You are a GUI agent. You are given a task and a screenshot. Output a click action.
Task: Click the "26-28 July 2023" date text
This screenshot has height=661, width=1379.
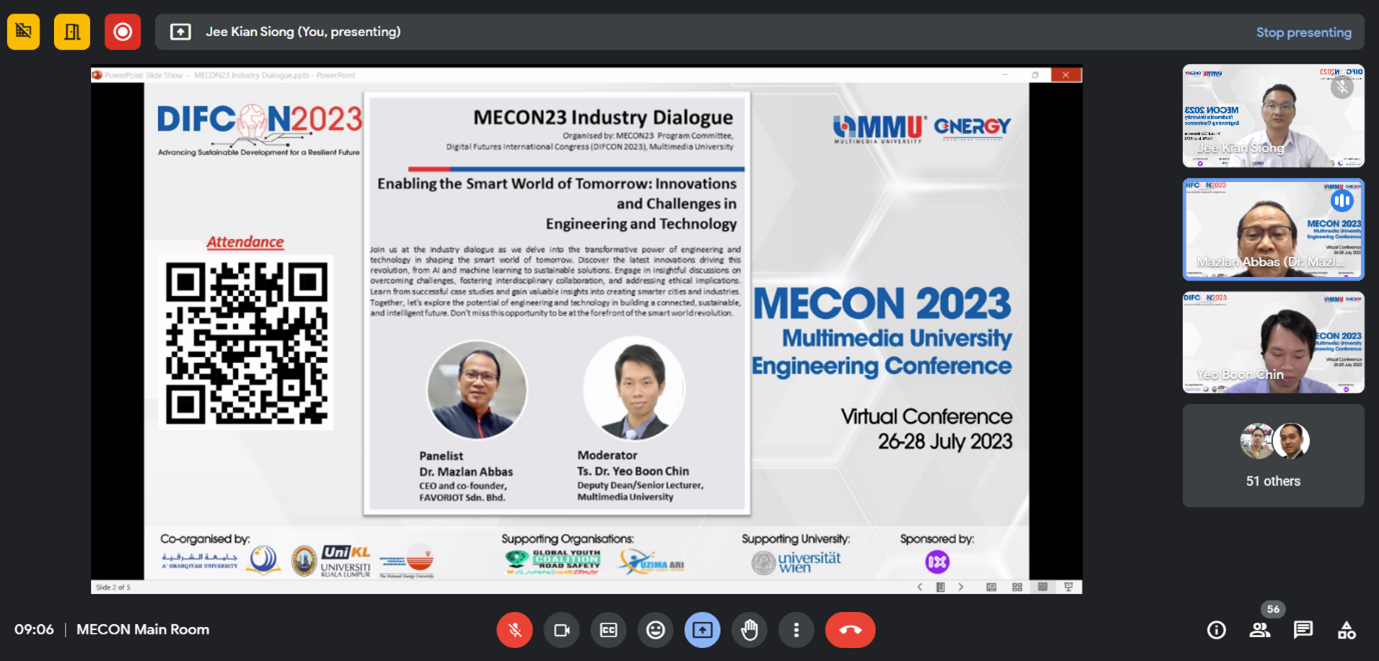[945, 442]
